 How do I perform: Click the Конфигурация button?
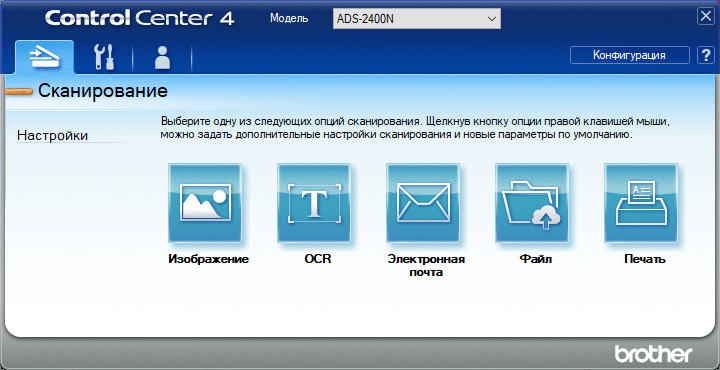point(630,55)
